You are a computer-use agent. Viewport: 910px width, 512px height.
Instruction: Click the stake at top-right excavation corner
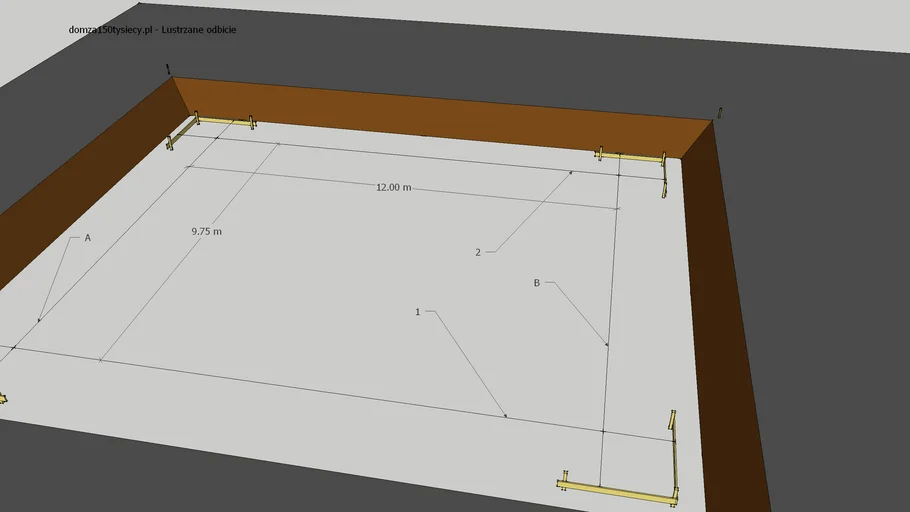pos(721,113)
